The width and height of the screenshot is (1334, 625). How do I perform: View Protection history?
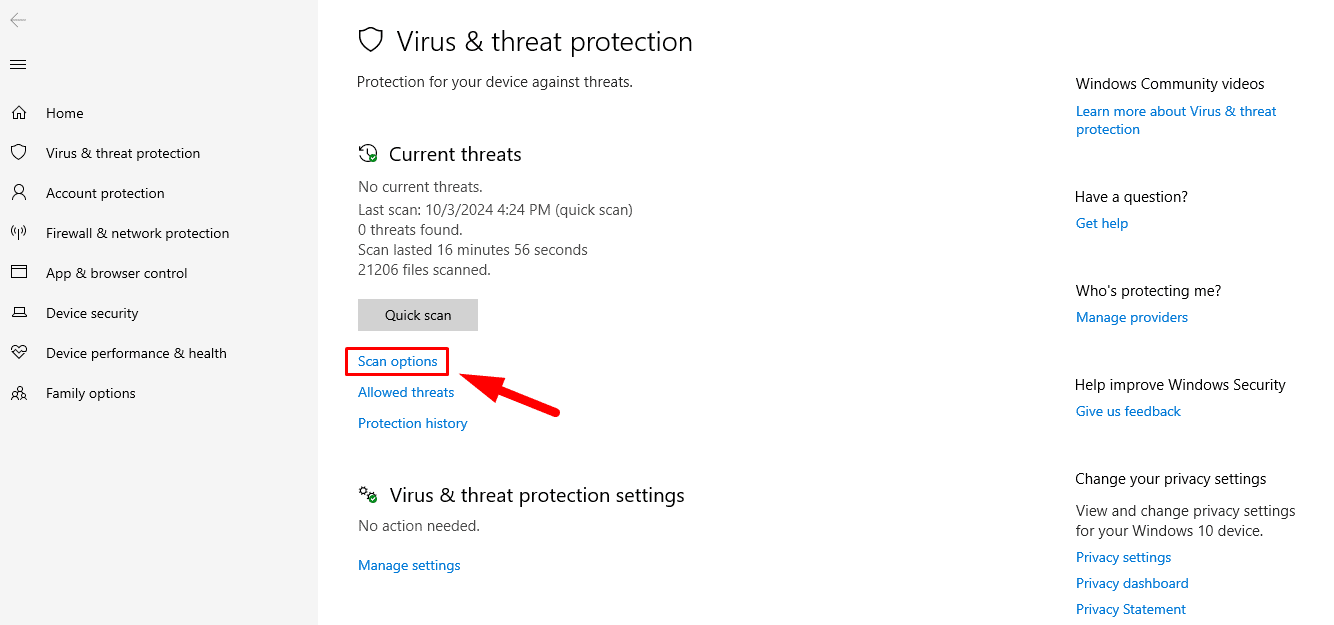pos(412,423)
